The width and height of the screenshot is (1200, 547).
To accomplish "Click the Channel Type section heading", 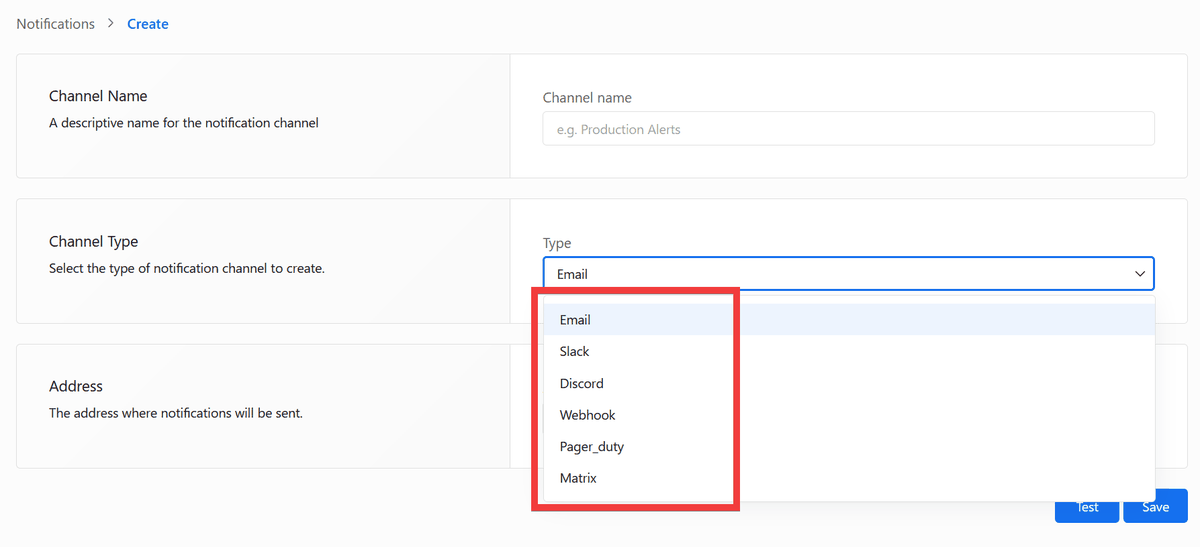I will click(93, 241).
